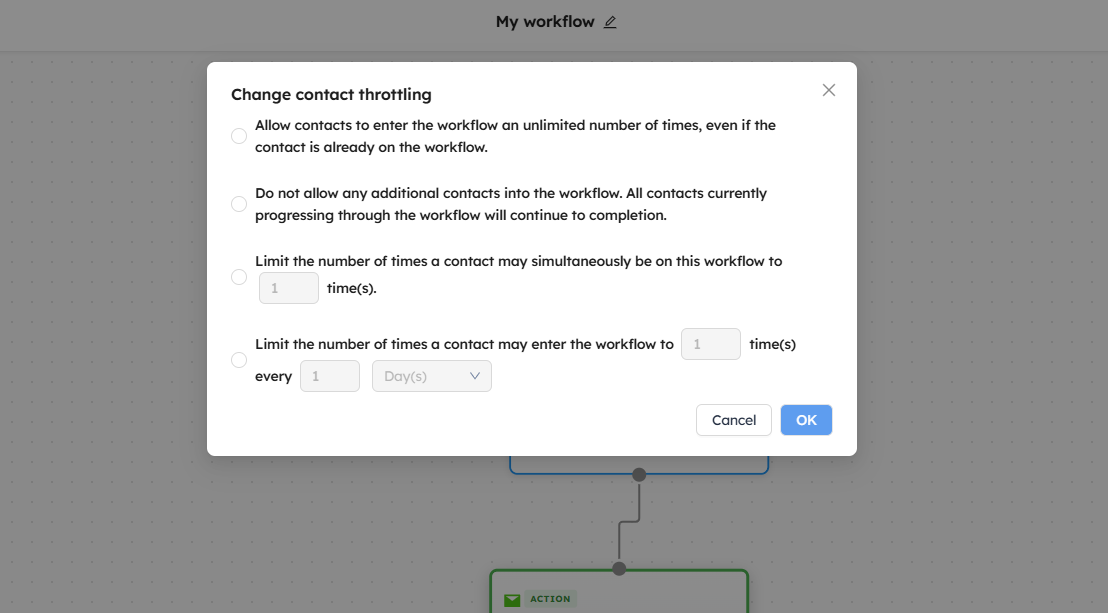Click the green envelope icon in the Action node
The height and width of the screenshot is (613, 1108).
[512, 599]
